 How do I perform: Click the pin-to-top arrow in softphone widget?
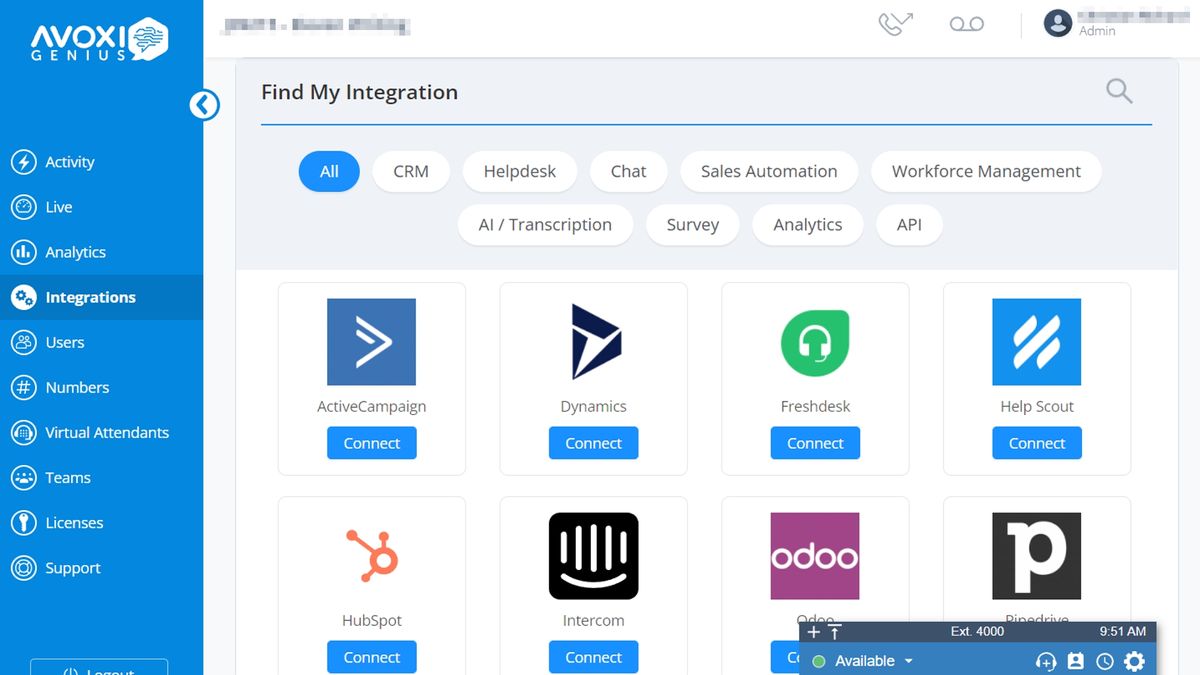coord(835,632)
